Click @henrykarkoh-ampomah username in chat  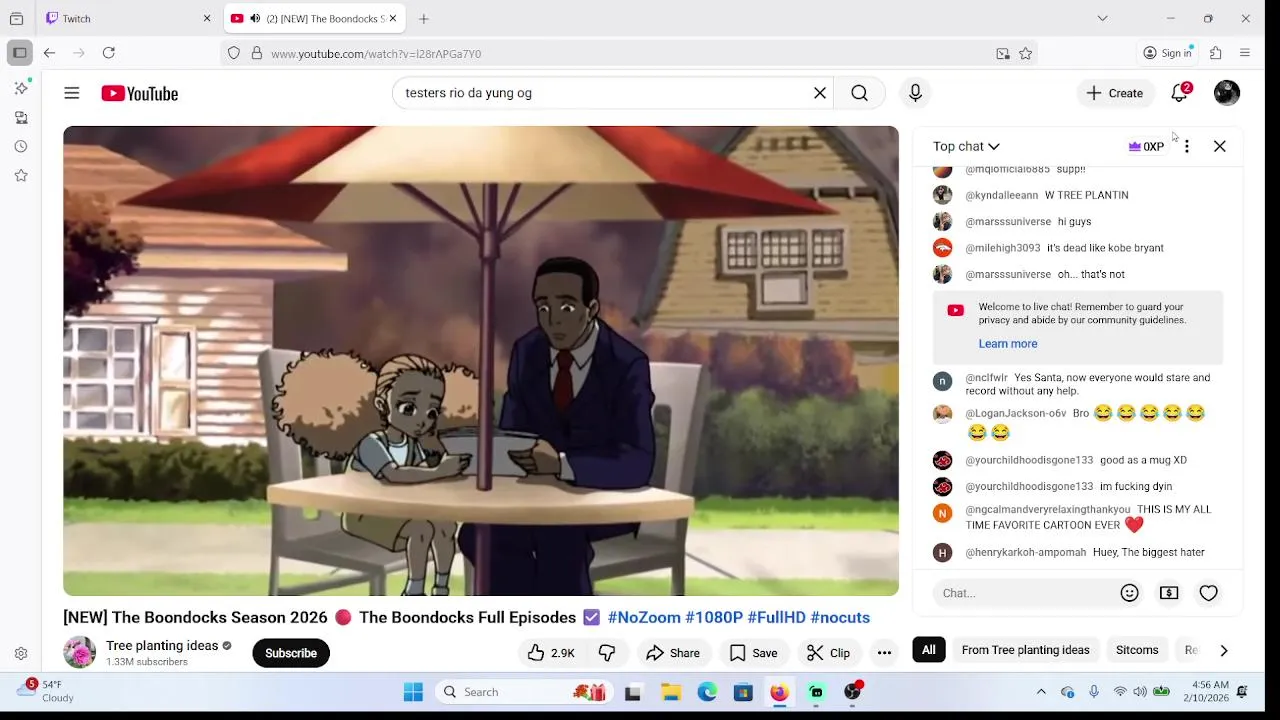point(1025,552)
